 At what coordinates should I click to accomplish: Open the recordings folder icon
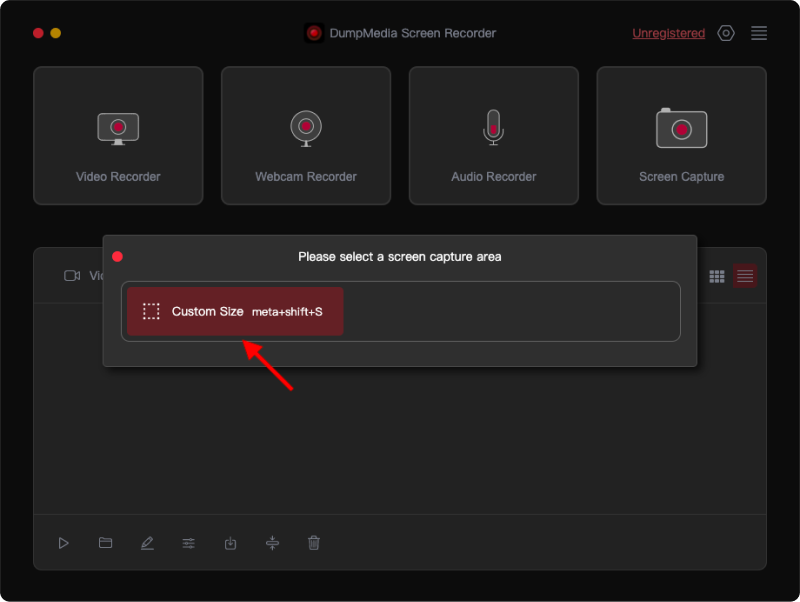[105, 543]
